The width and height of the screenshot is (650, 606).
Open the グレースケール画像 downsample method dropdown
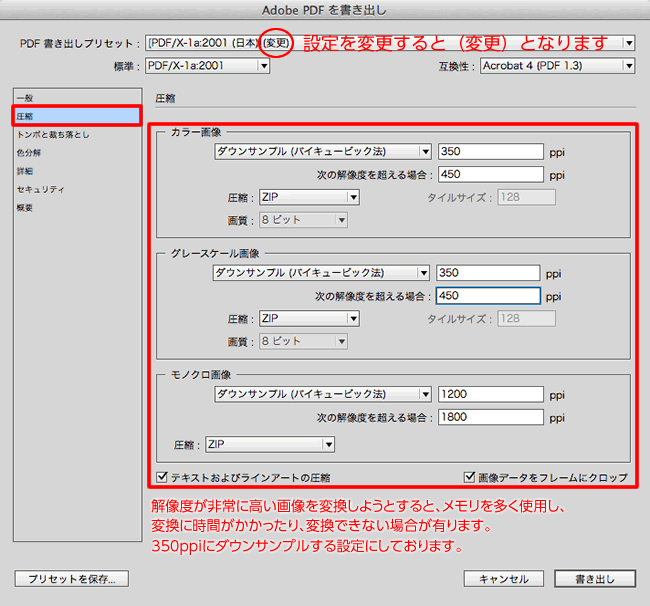coord(321,273)
